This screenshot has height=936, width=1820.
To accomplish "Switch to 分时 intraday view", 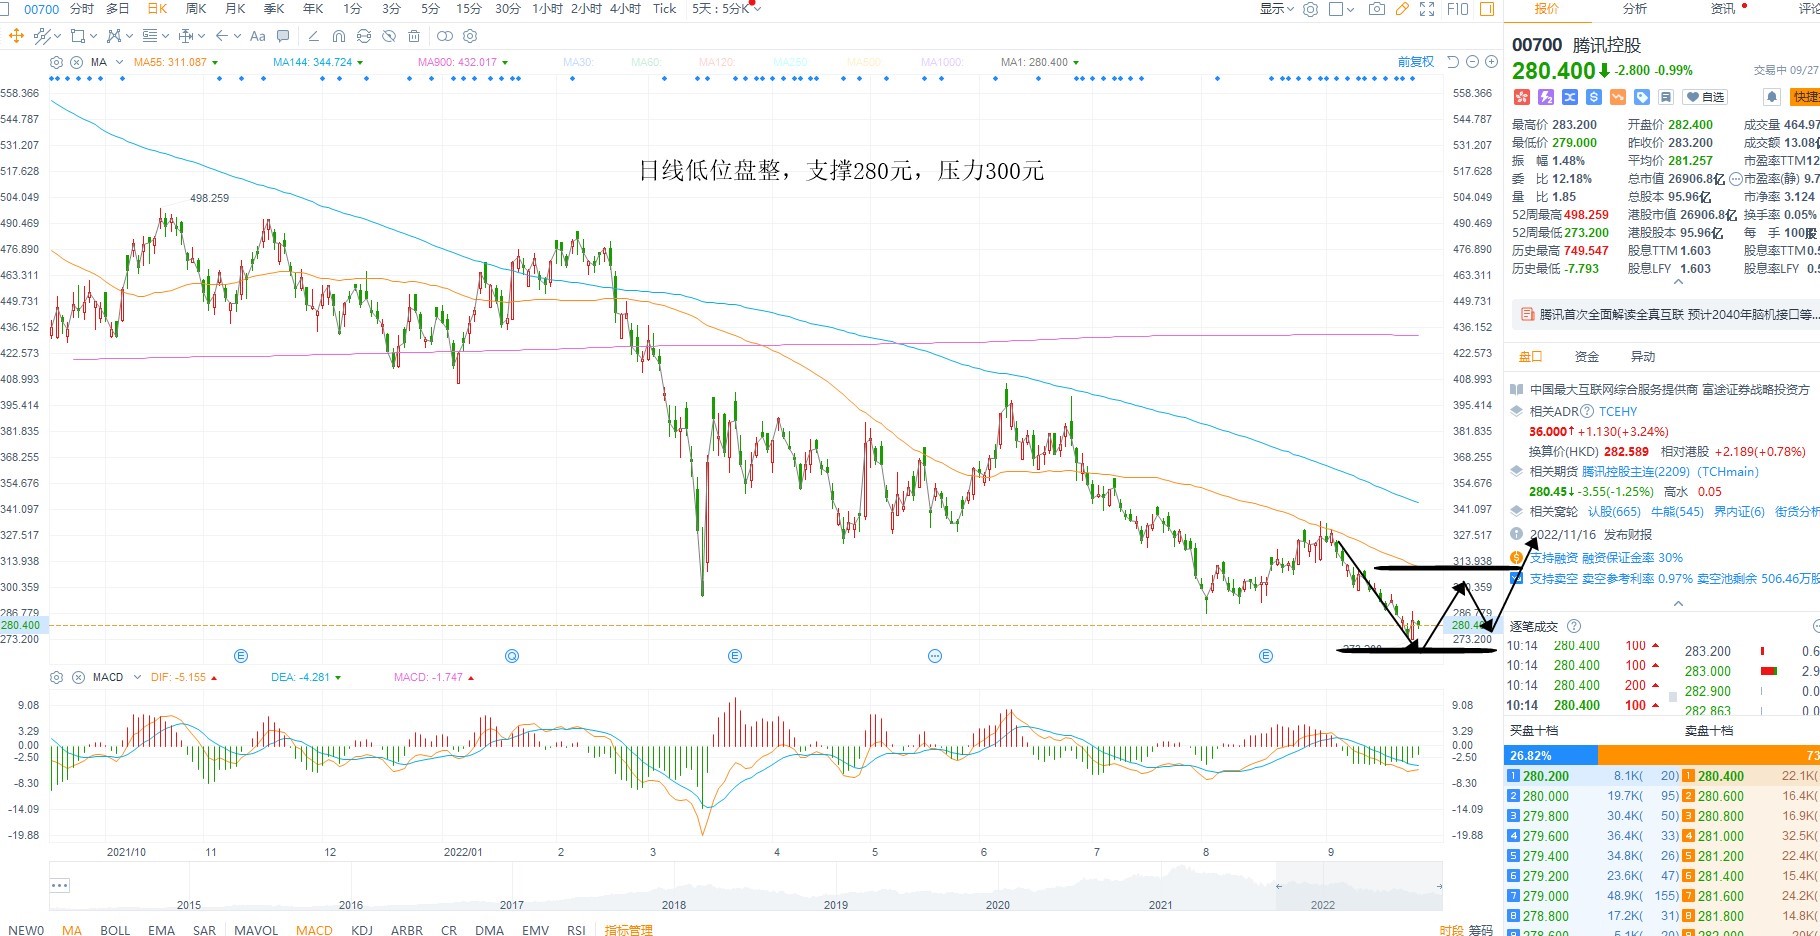I will click(82, 9).
